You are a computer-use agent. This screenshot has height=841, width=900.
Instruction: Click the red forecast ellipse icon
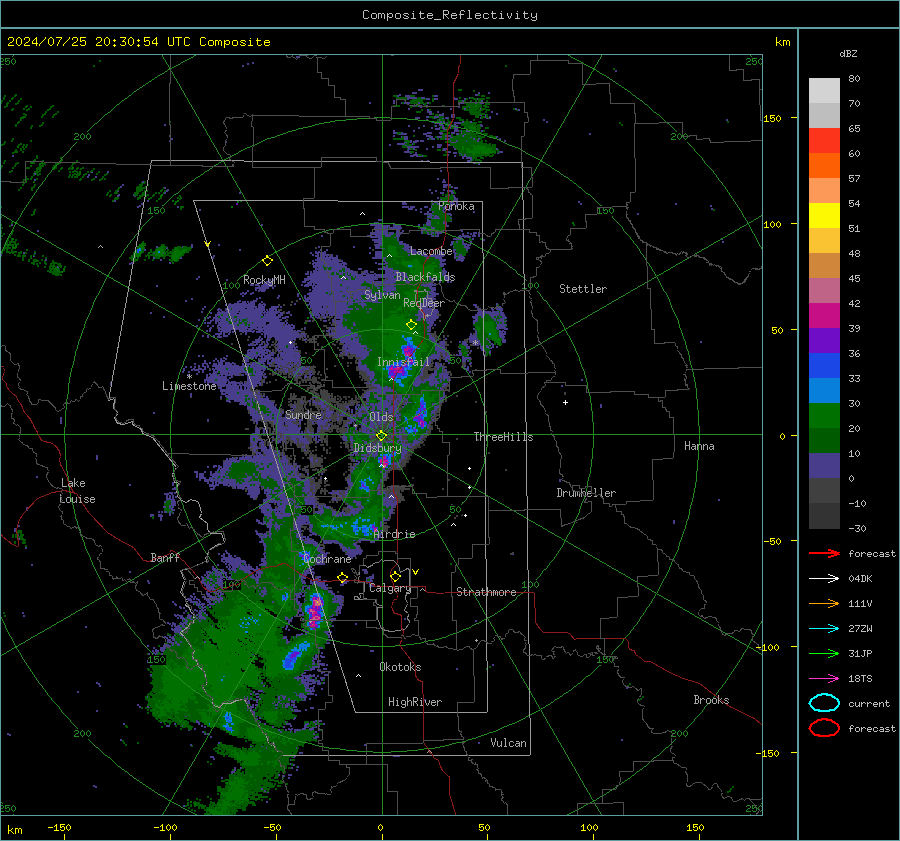[x=824, y=728]
